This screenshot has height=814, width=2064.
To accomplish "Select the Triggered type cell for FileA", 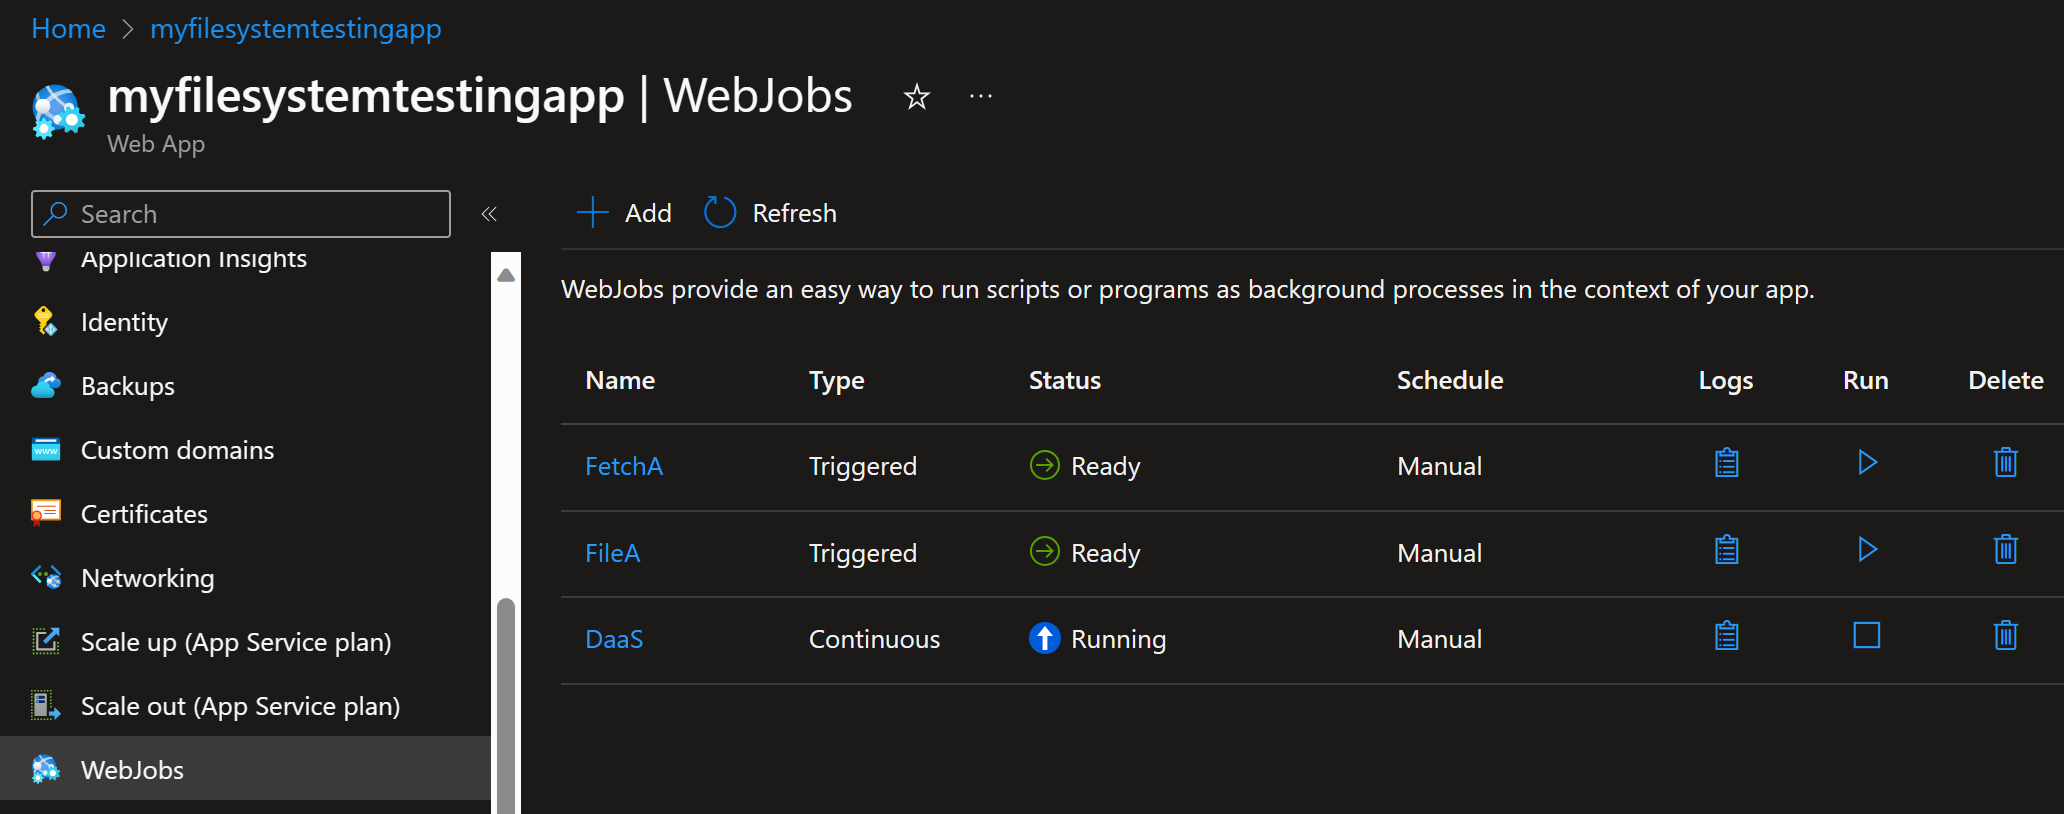I will [862, 553].
